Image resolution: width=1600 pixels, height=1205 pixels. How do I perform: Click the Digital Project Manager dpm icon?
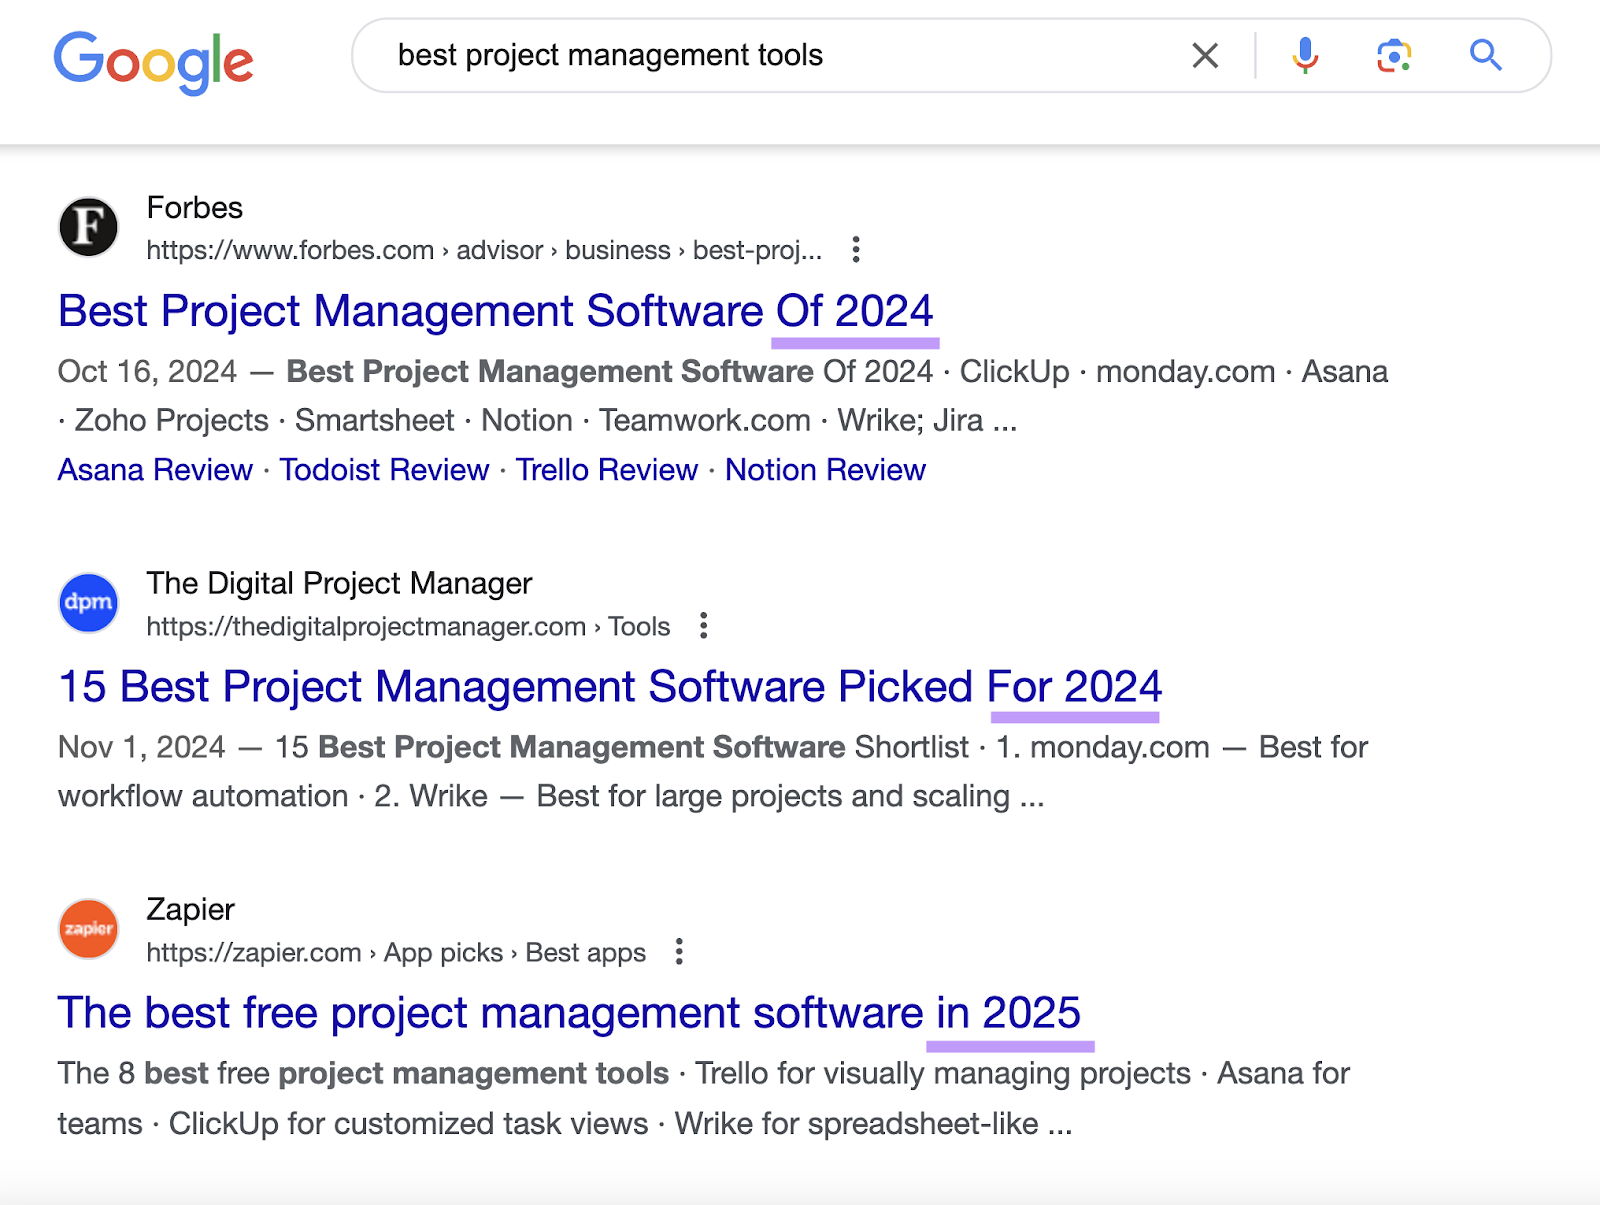[x=89, y=603]
